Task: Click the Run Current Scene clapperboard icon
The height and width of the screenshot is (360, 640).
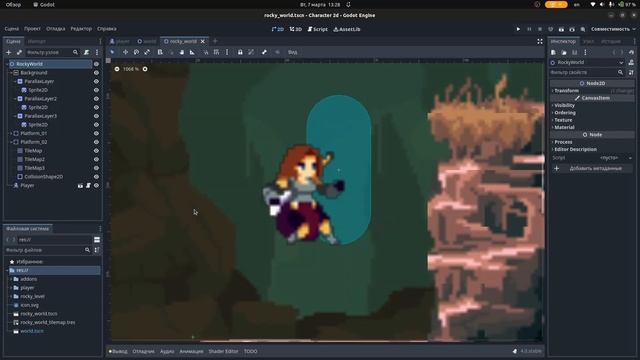Action: [x=561, y=29]
